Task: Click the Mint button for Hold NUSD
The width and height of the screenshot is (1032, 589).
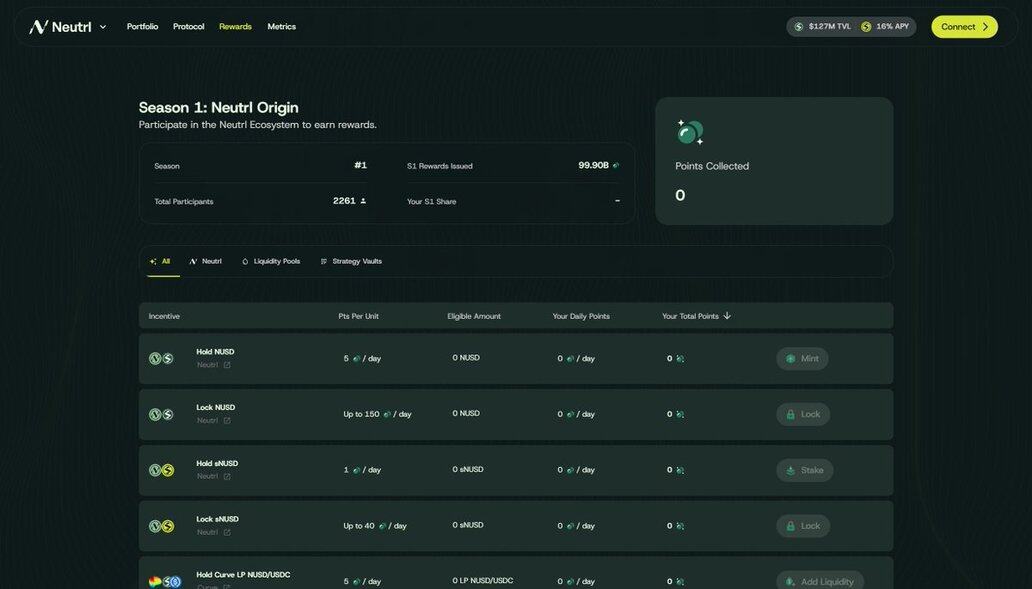Action: click(x=802, y=359)
